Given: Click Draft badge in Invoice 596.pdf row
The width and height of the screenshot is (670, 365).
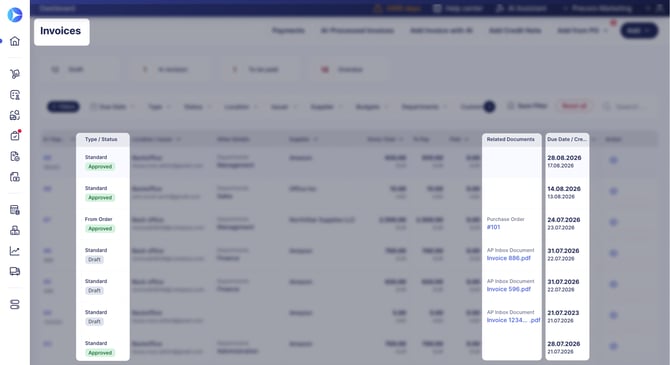Looking at the screenshot, I should [x=94, y=291].
